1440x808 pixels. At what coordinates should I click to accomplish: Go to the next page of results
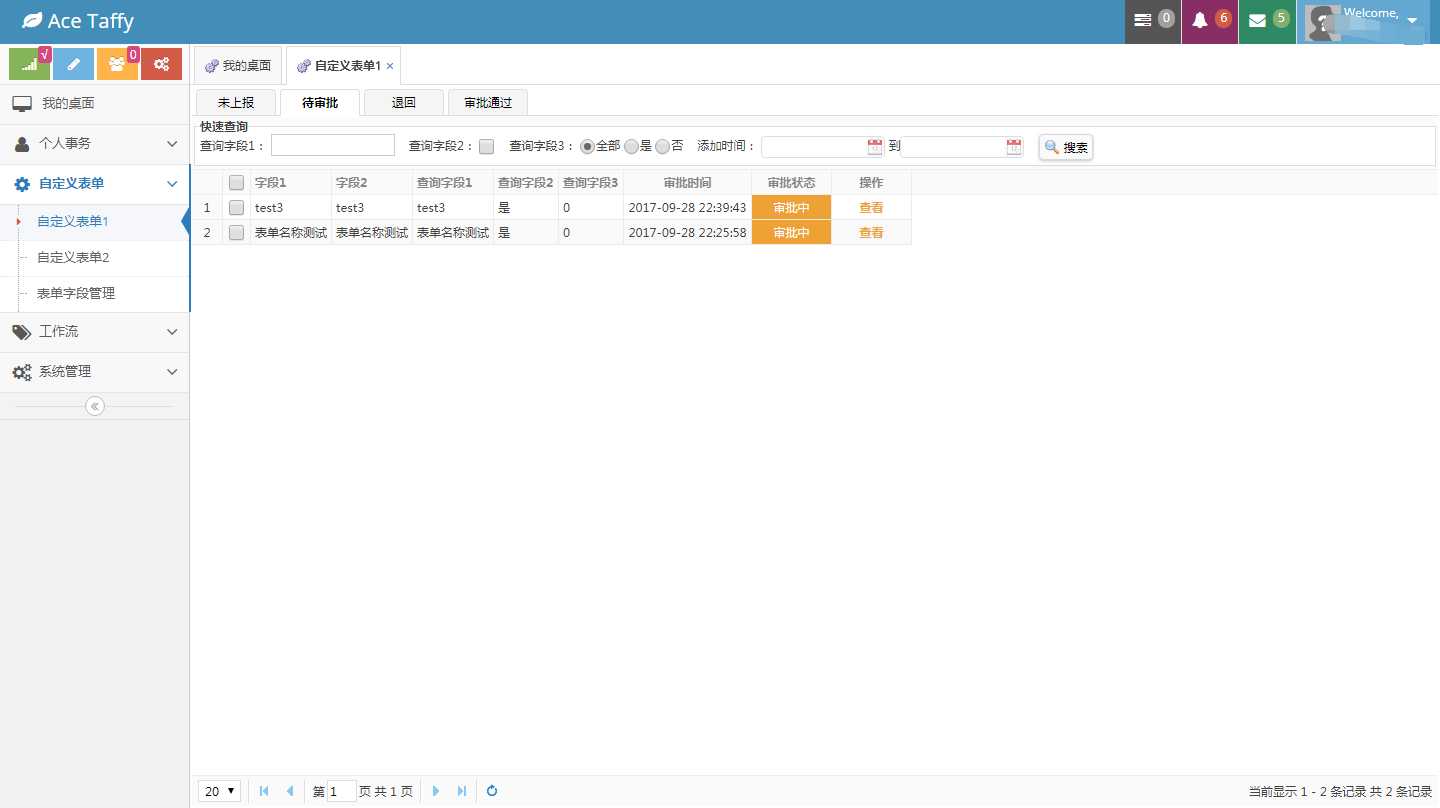(x=436, y=791)
